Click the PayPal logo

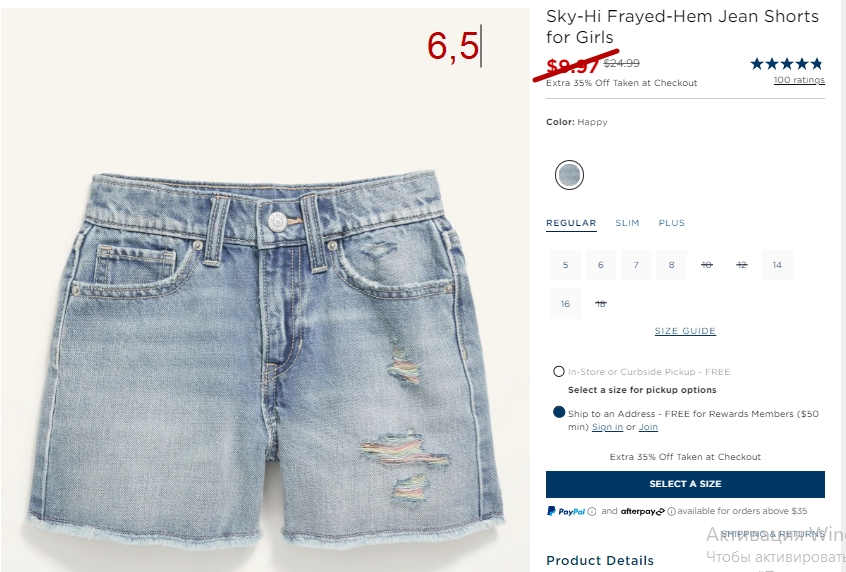click(566, 511)
